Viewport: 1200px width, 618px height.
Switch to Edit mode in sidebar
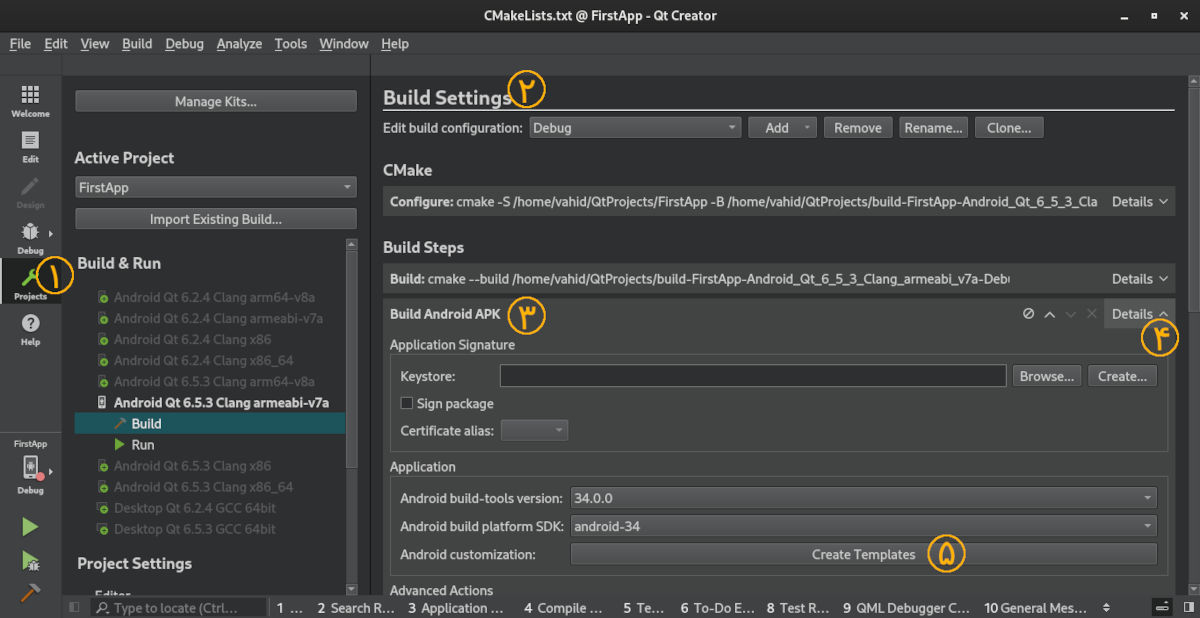(30, 146)
